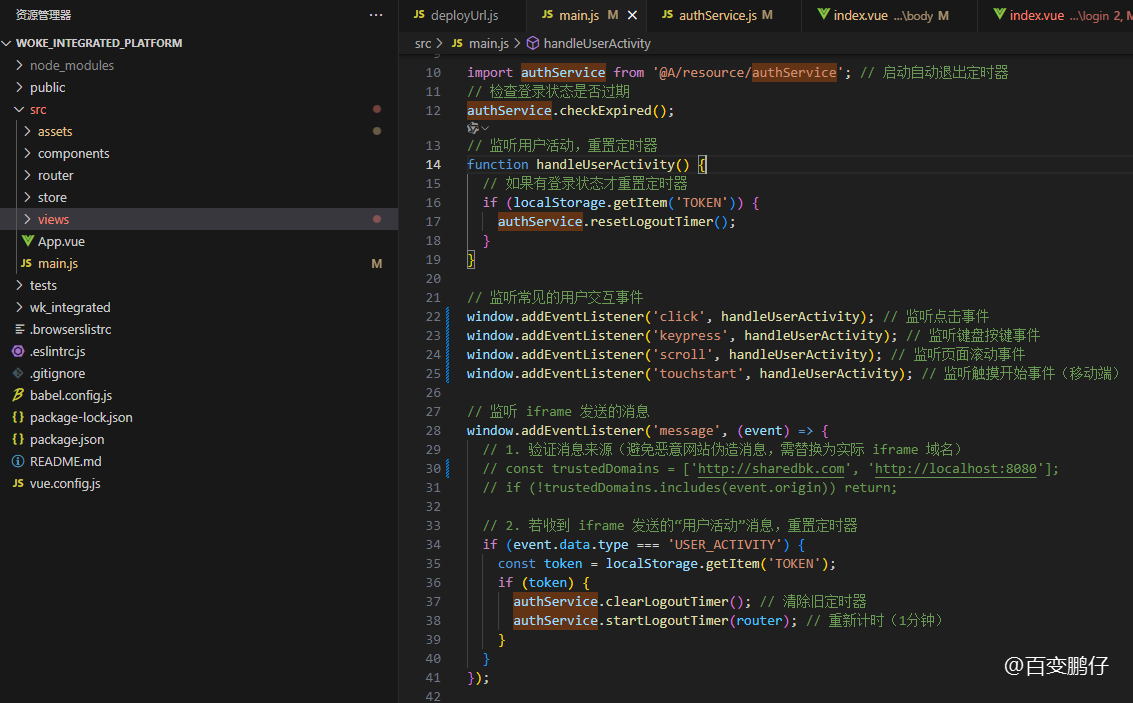1133x703 pixels.
Task: Click the src breadcrumb segment
Action: [423, 43]
